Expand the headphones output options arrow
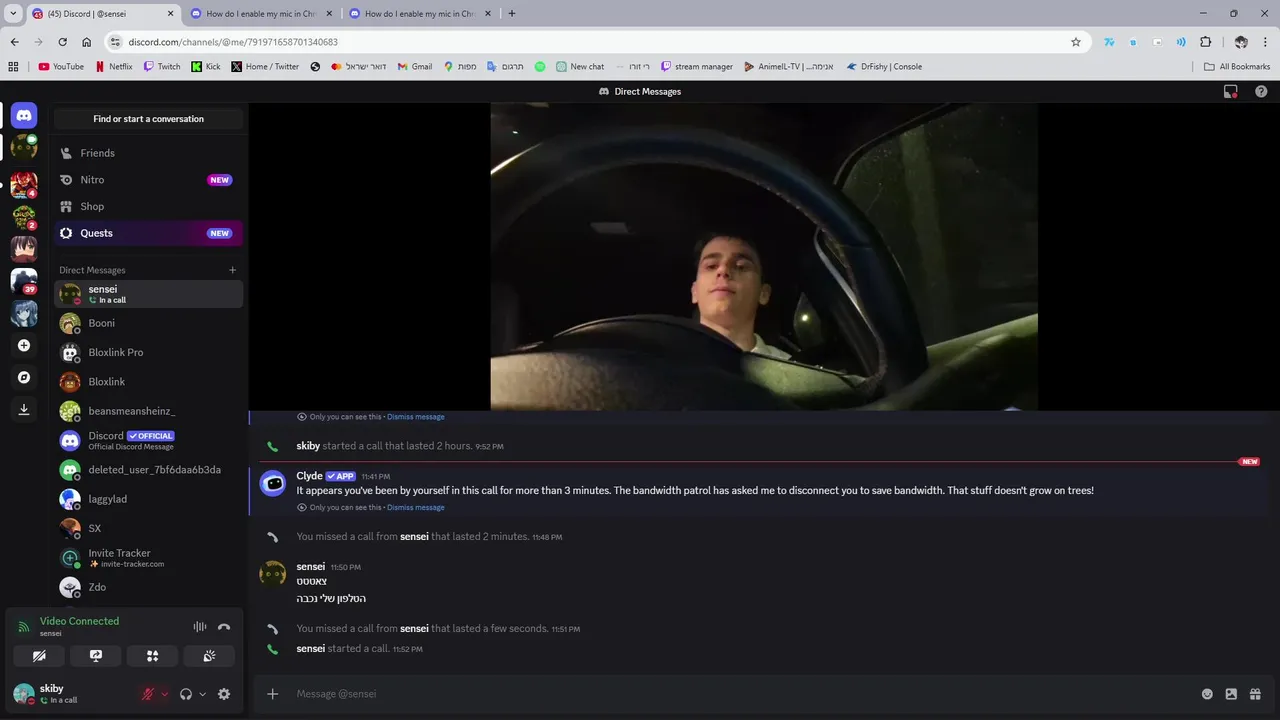 point(202,694)
